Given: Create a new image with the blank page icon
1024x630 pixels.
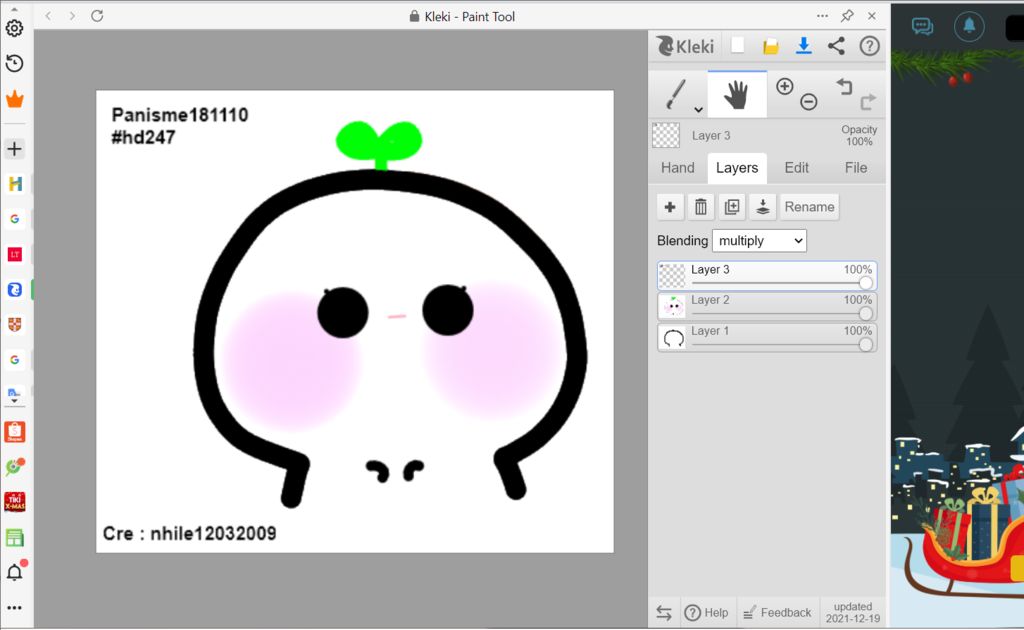Looking at the screenshot, I should (x=737, y=46).
